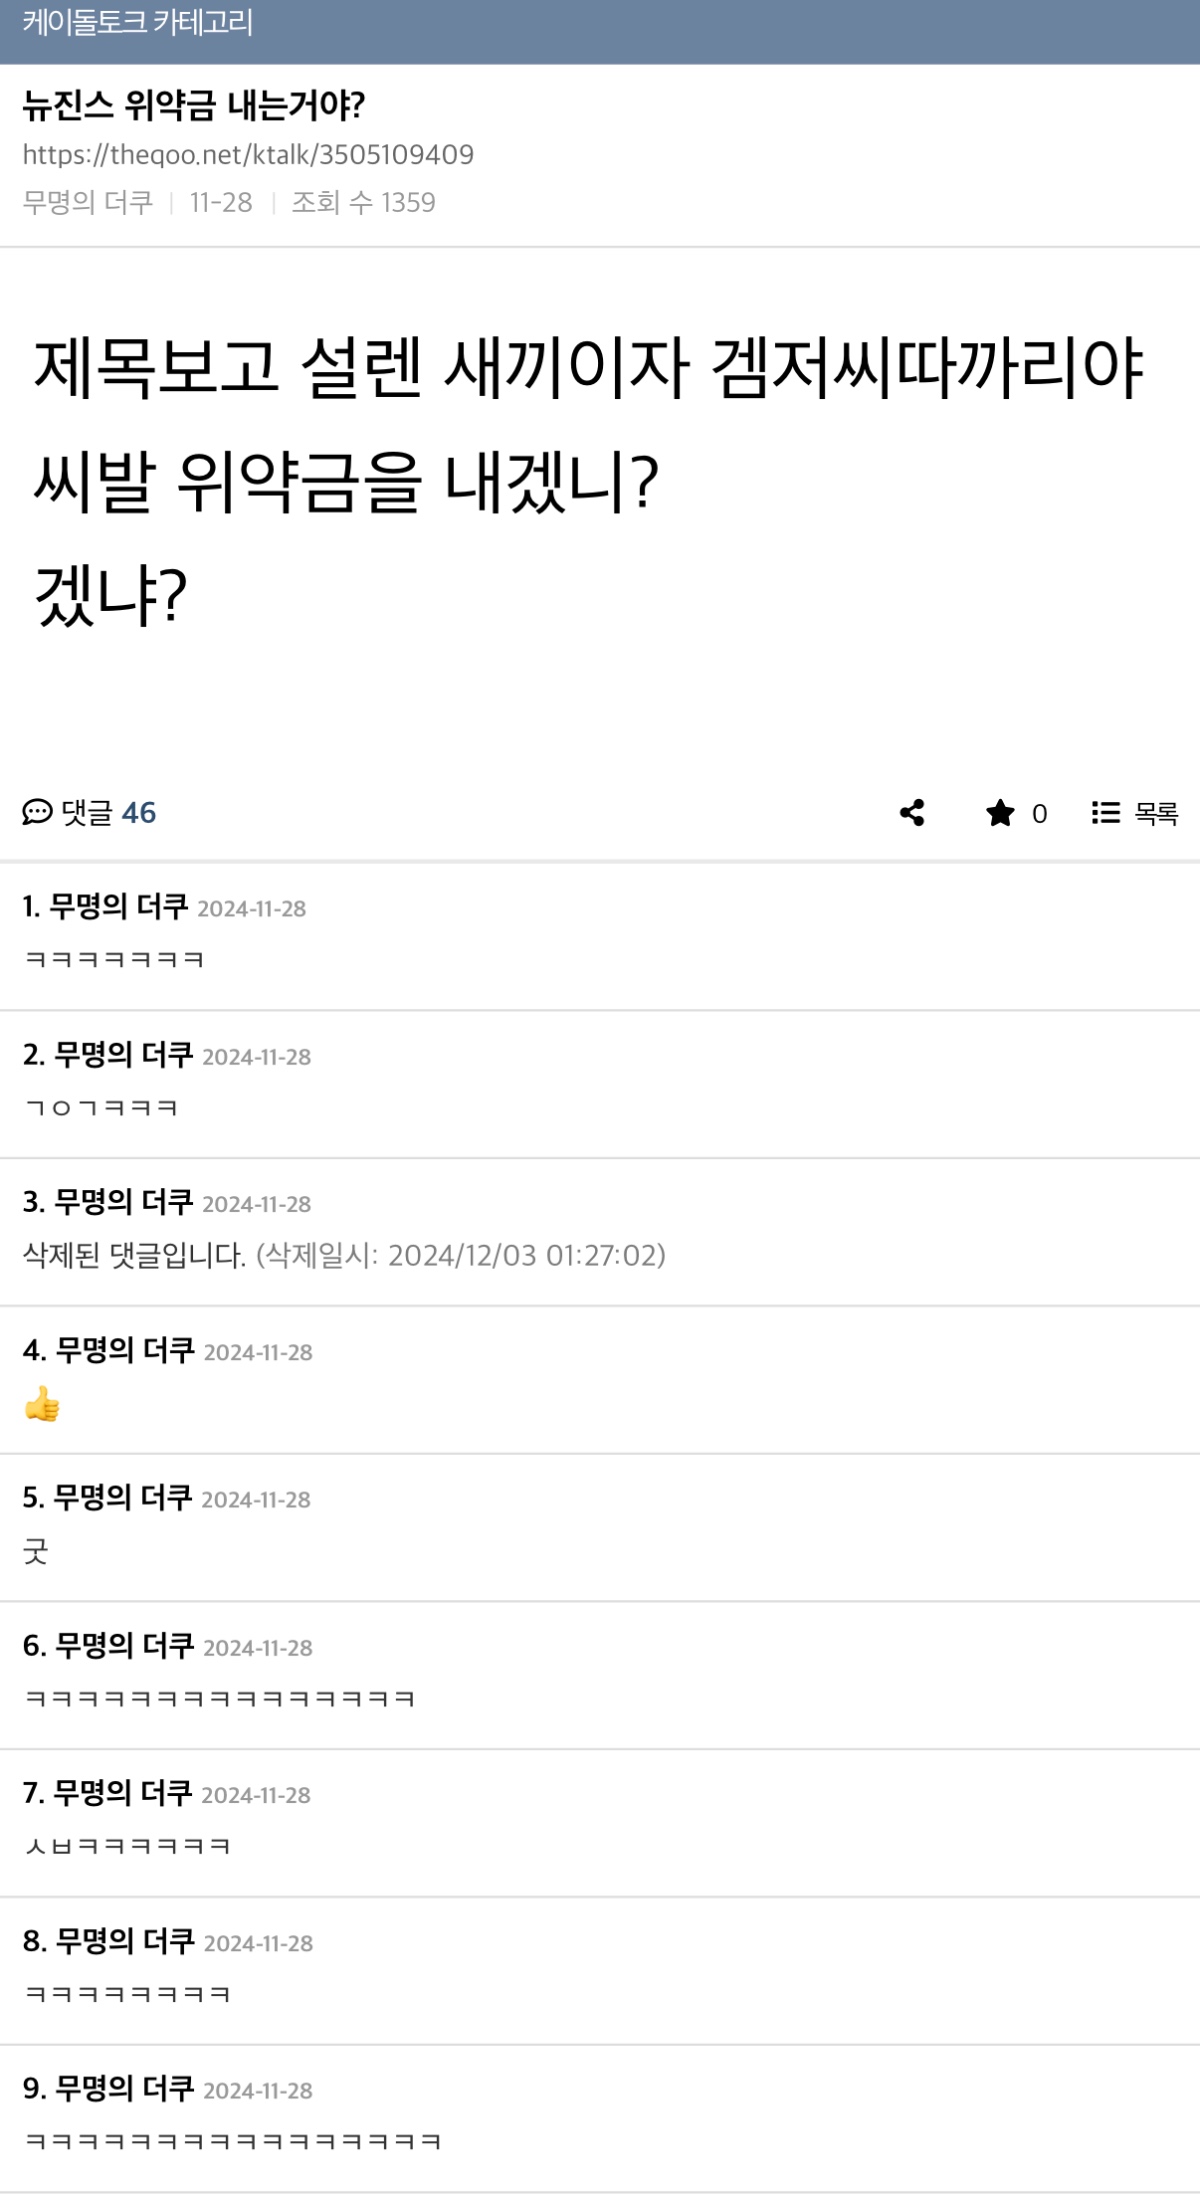Click the ㅅㅂㅋㅋㅋ text in comment 7

(x=128, y=1846)
